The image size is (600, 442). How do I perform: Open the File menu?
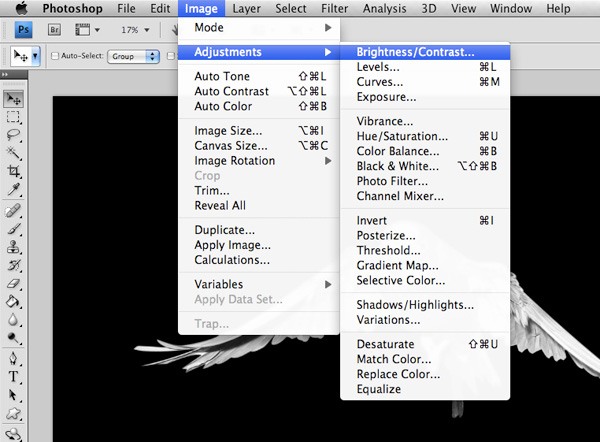(x=126, y=8)
